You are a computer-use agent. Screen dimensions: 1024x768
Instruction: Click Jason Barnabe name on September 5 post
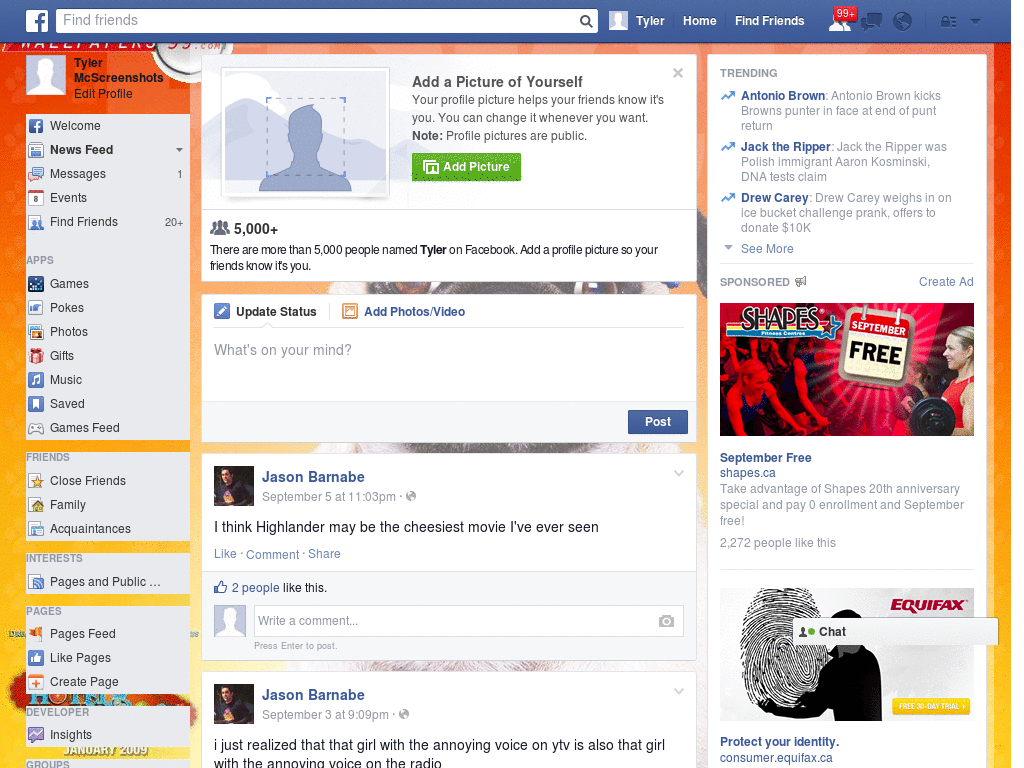pyautogui.click(x=313, y=477)
